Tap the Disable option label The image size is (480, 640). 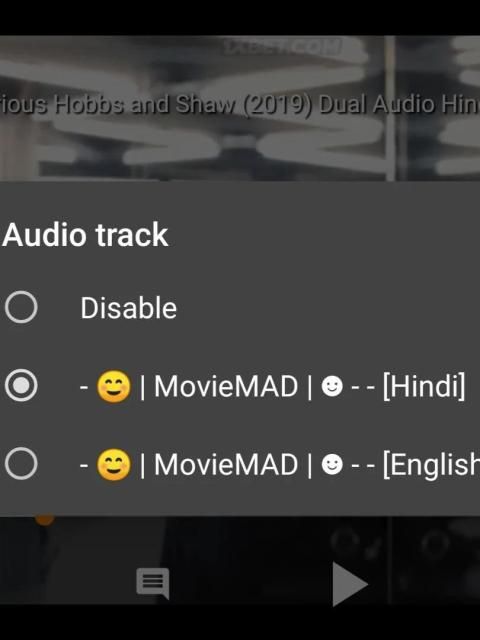[129, 308]
